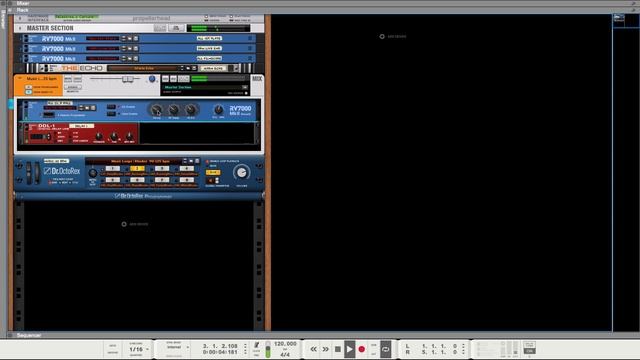Step The Echo patch with up/down arrows
The width and height of the screenshot is (640, 360).
click(182, 68)
